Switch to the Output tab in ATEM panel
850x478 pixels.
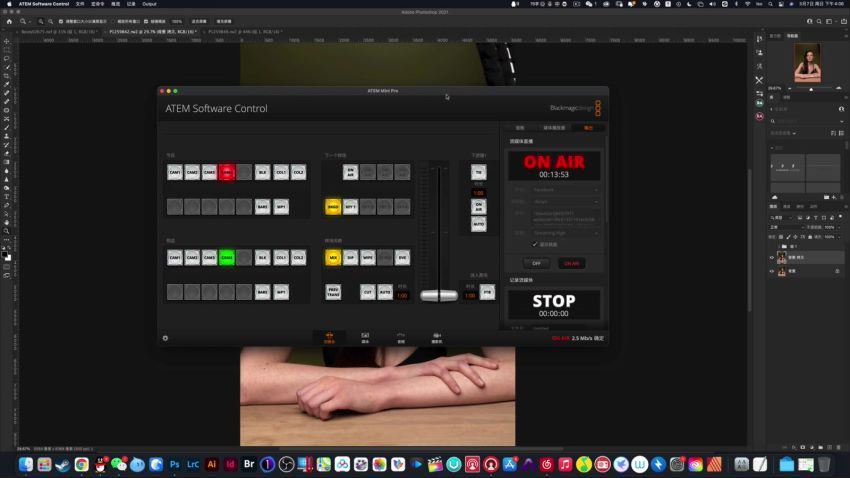pos(588,128)
